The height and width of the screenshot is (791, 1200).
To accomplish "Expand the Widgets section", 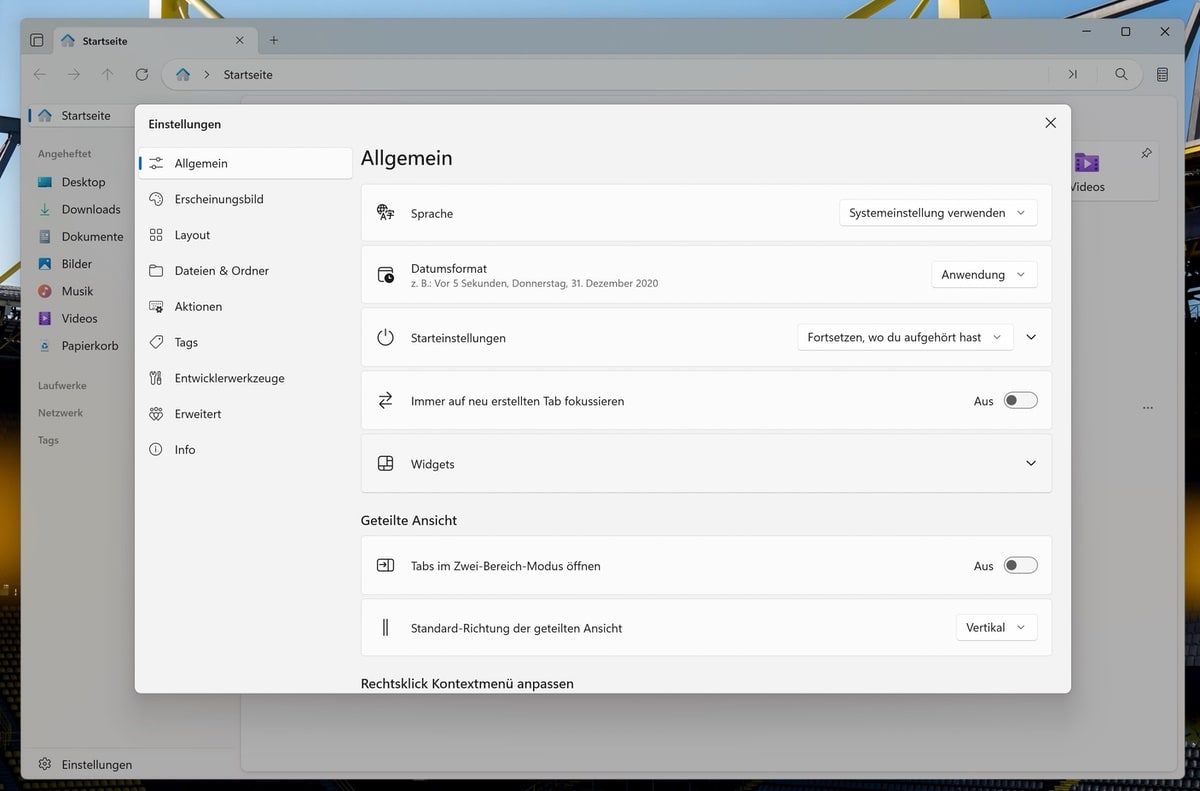I will (x=1030, y=464).
